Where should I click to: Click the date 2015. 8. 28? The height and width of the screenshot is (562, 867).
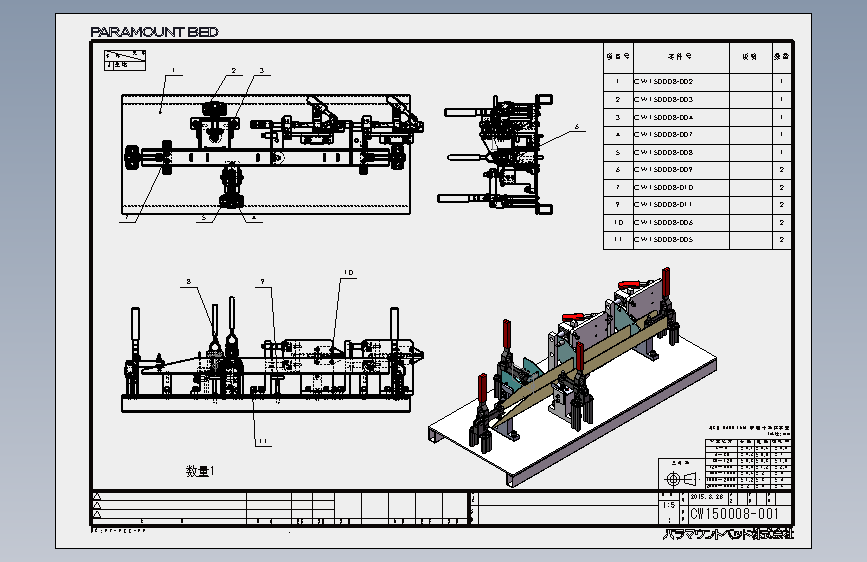tap(707, 497)
